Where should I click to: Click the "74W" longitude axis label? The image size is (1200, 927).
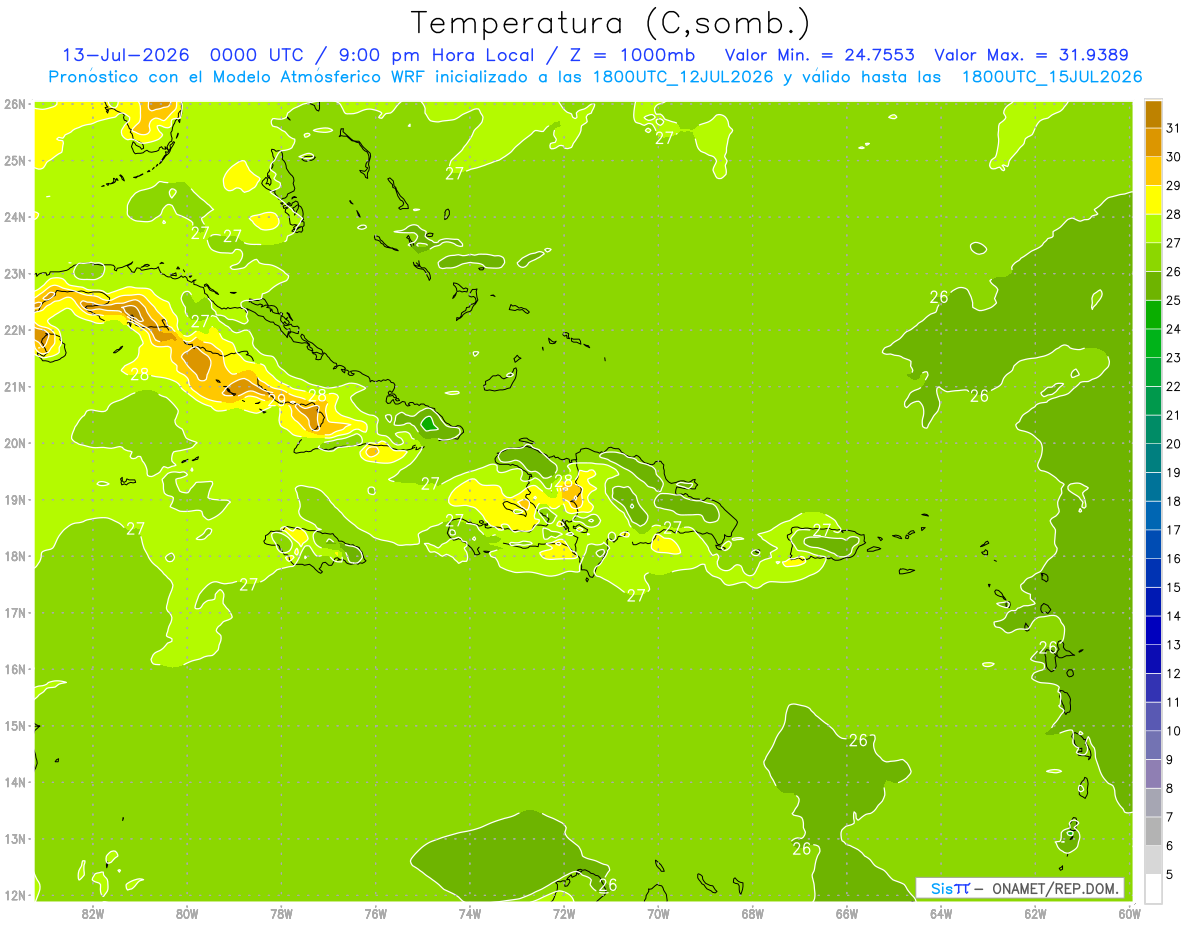click(470, 912)
